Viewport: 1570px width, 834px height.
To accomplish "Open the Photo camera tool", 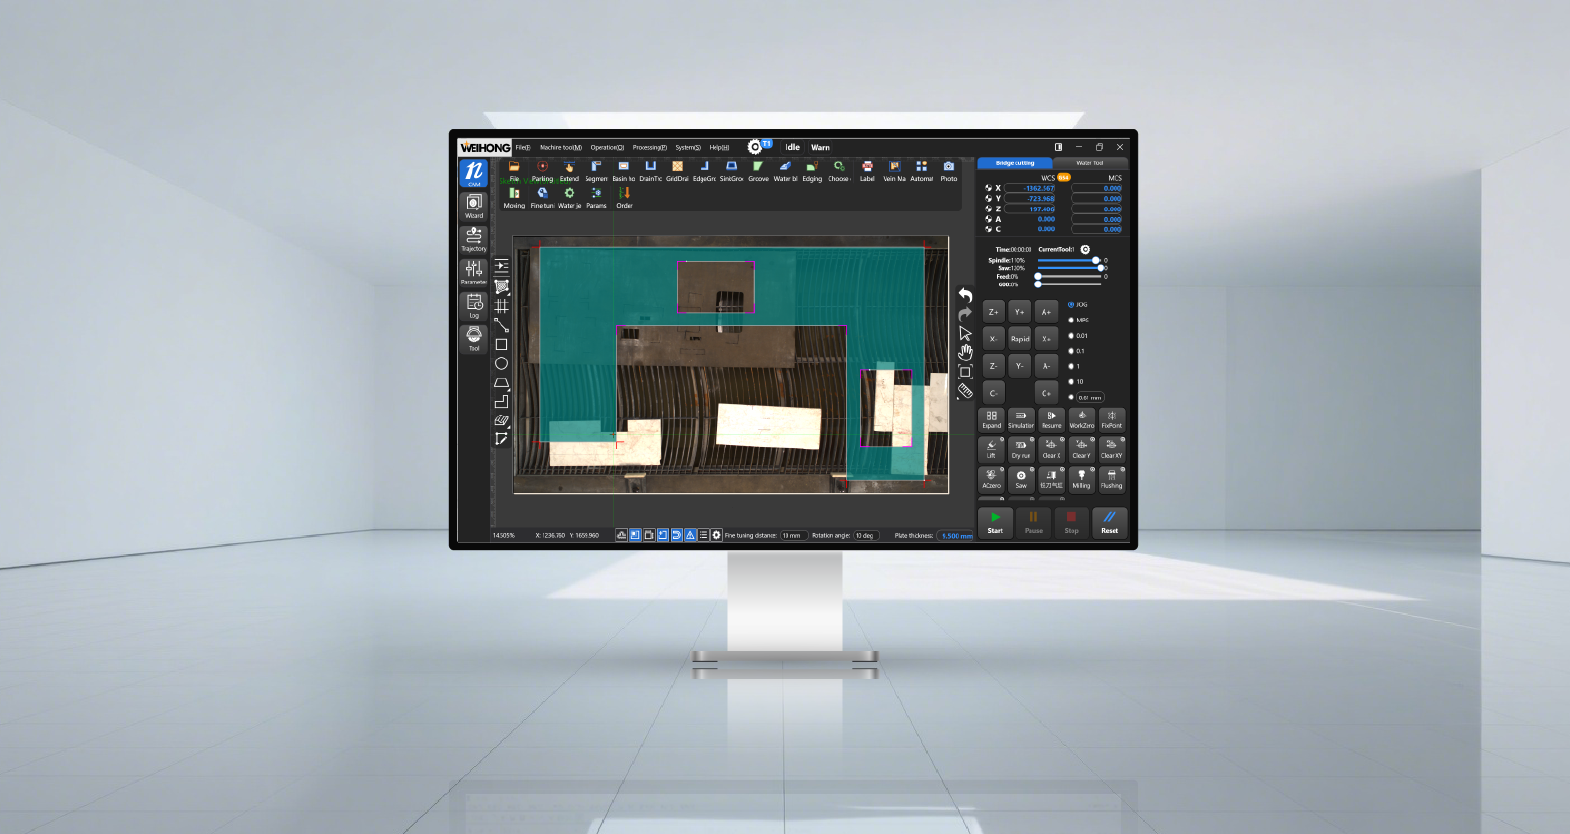I will coord(948,168).
